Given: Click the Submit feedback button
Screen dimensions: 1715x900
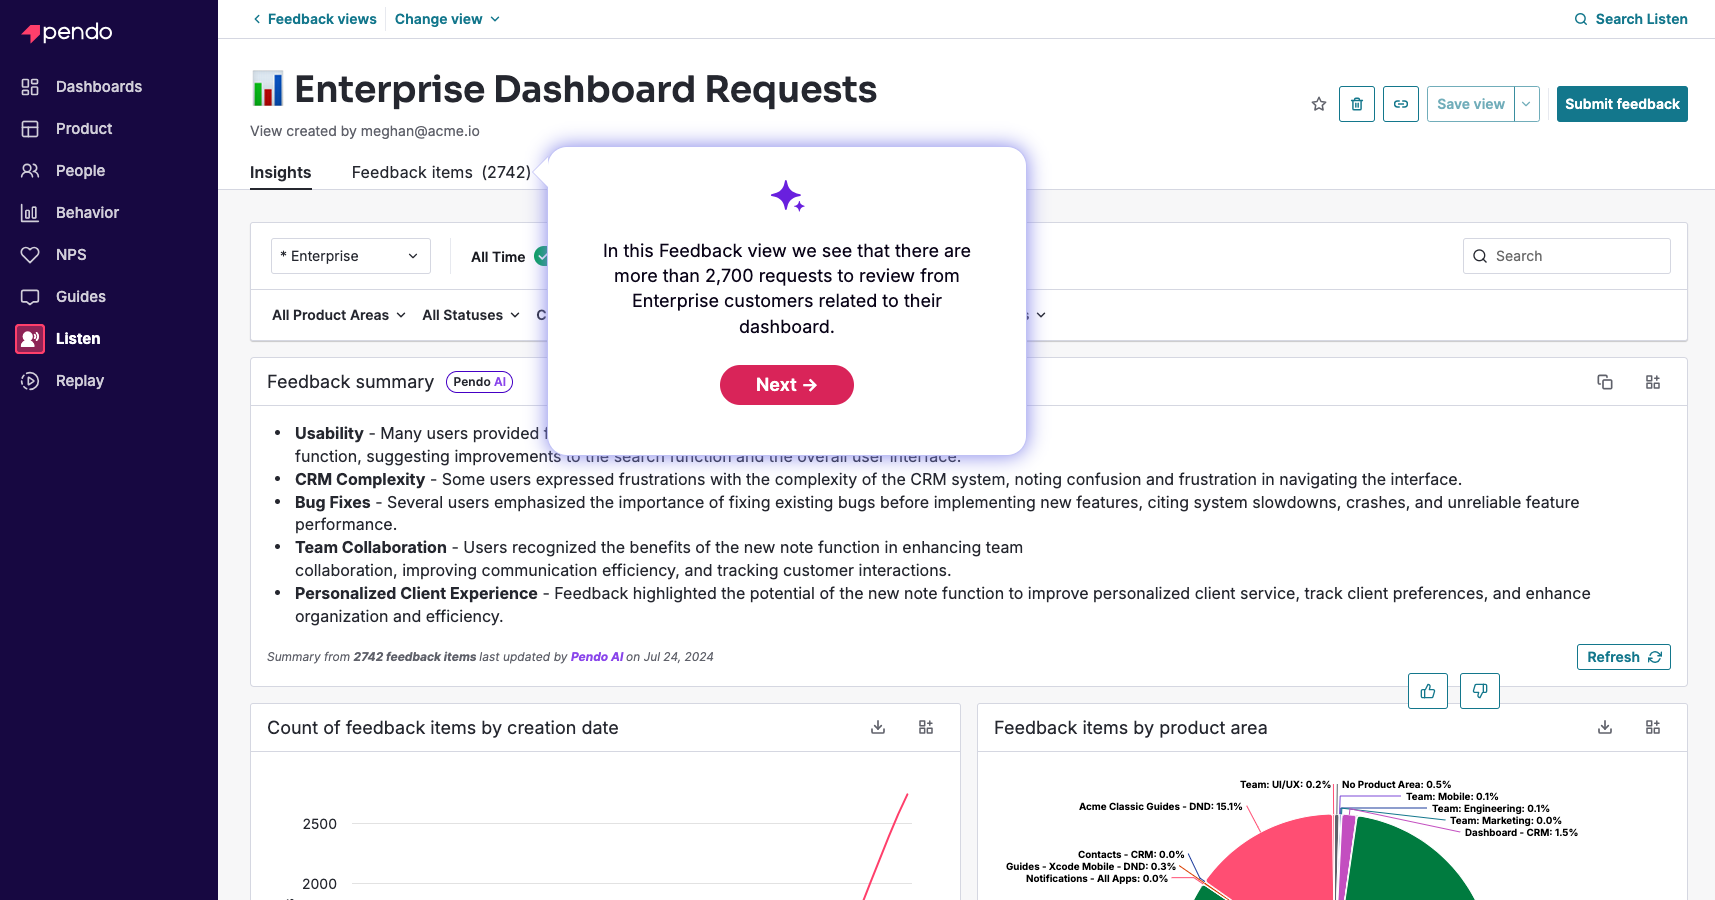Looking at the screenshot, I should (x=1622, y=104).
